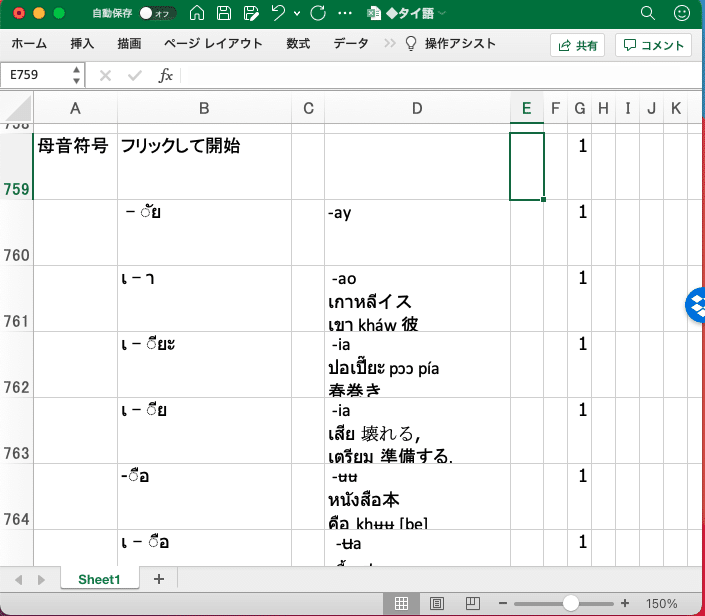The width and height of the screenshot is (705, 616).
Task: Click the 共有 share button
Action: pyautogui.click(x=577, y=45)
